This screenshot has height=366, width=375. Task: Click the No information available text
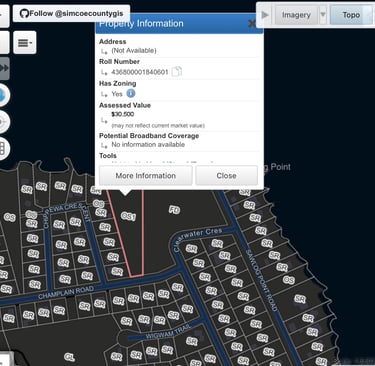(148, 144)
